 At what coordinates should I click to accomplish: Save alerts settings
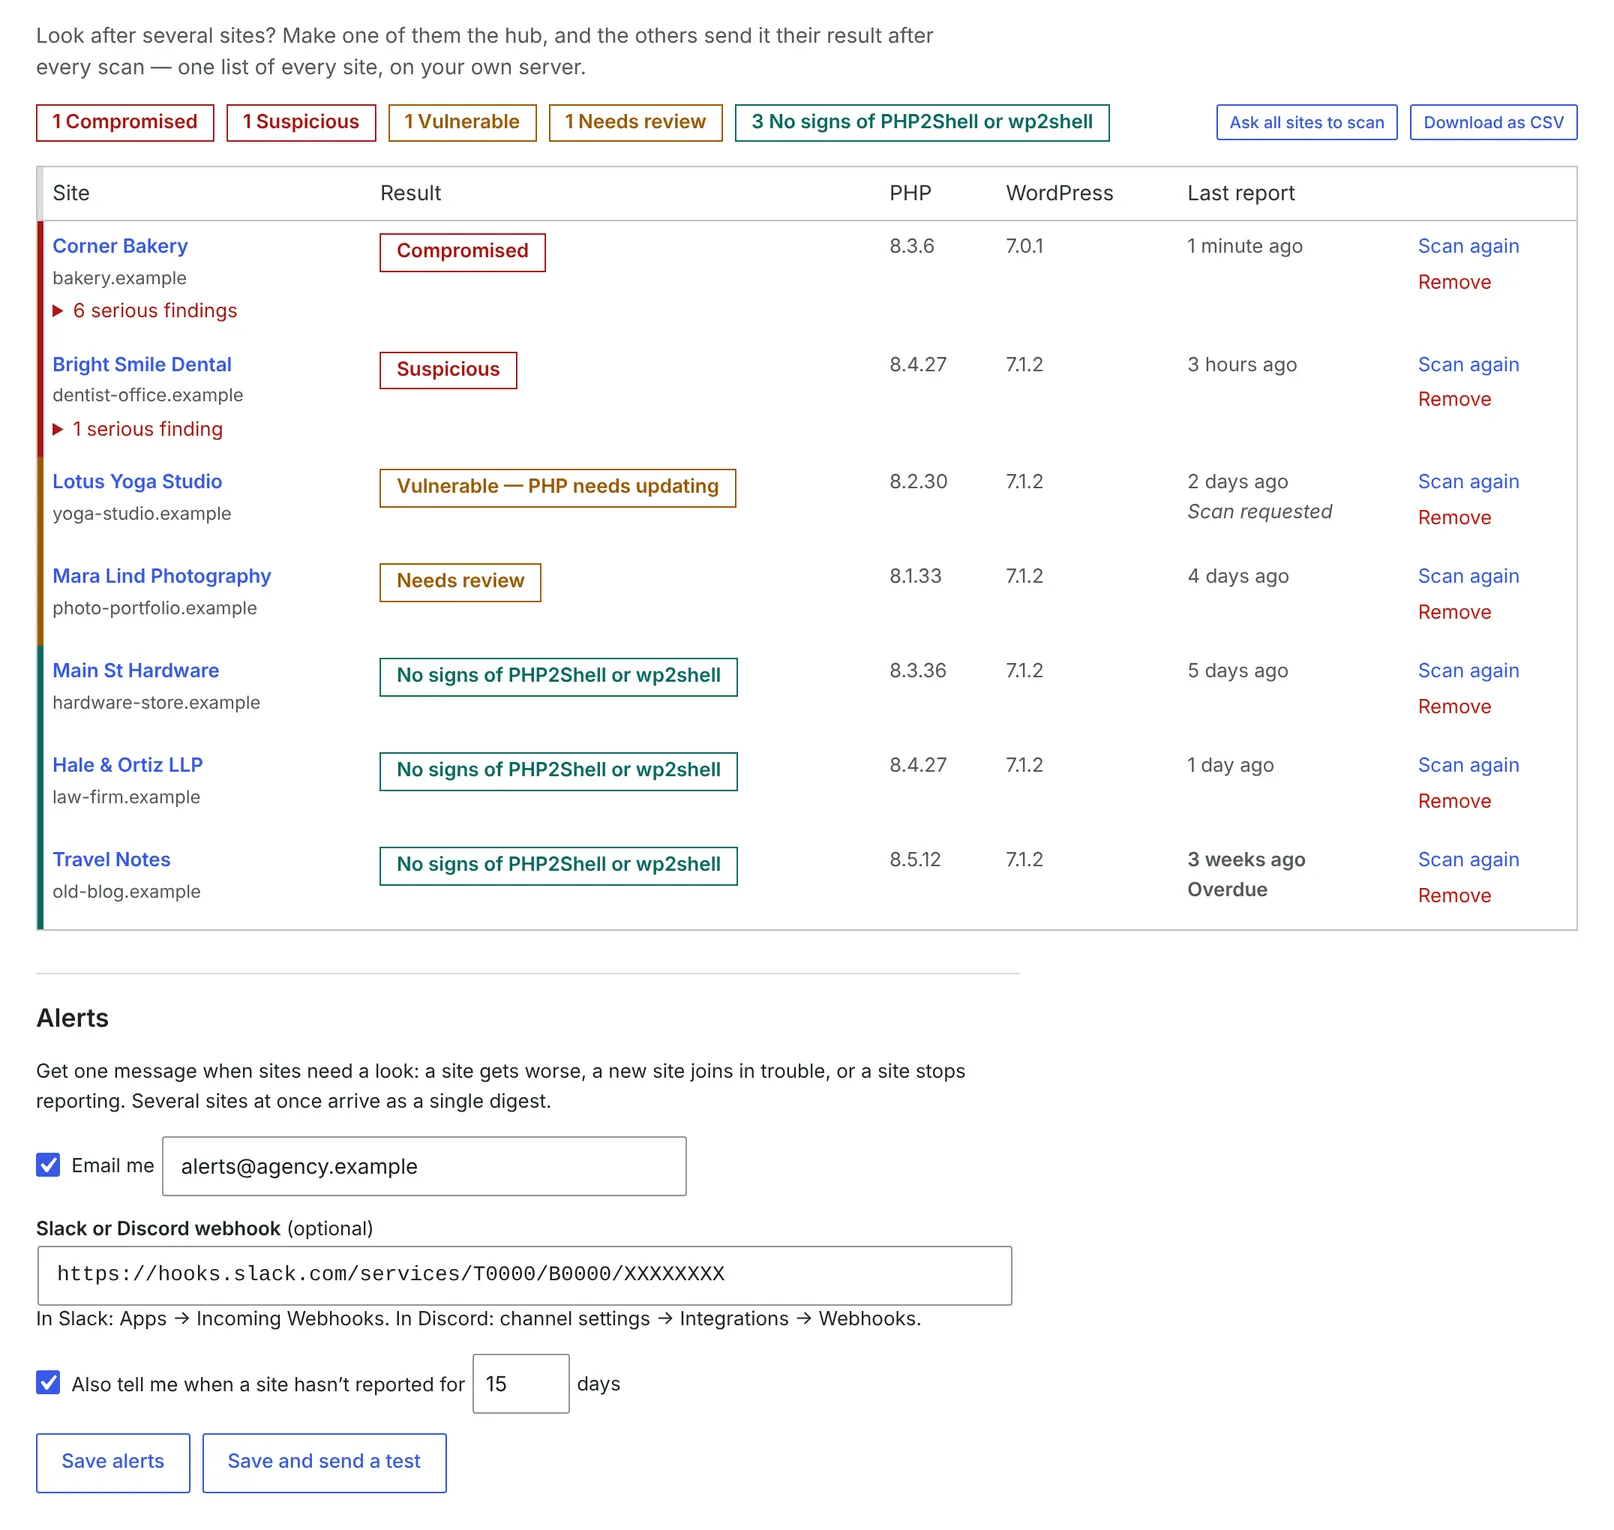pos(113,1462)
